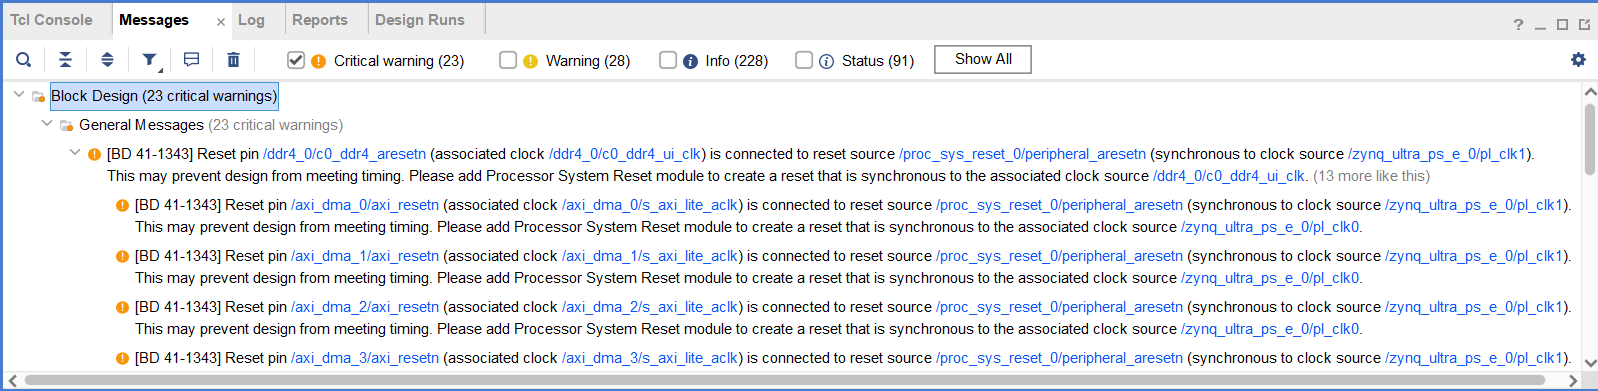Screen dimensions: 1598x391
Task: Uncheck the Critical warning filter checkbox
Action: coord(296,60)
